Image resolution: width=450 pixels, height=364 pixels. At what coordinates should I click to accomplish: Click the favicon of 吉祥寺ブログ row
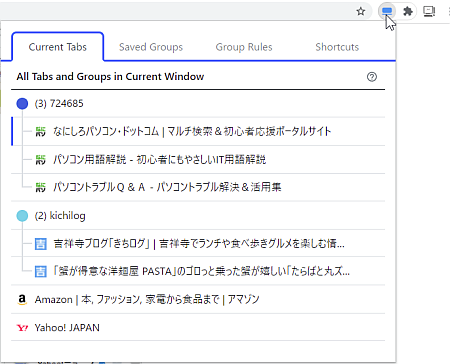(x=41, y=244)
